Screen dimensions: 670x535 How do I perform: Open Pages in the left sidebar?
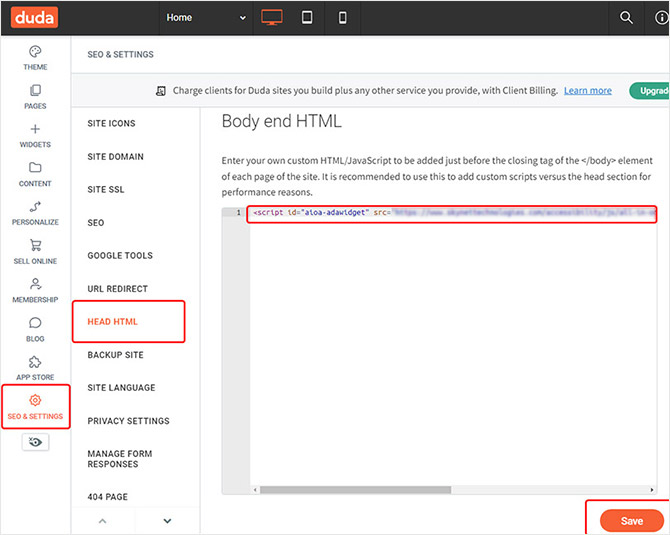tap(35, 91)
